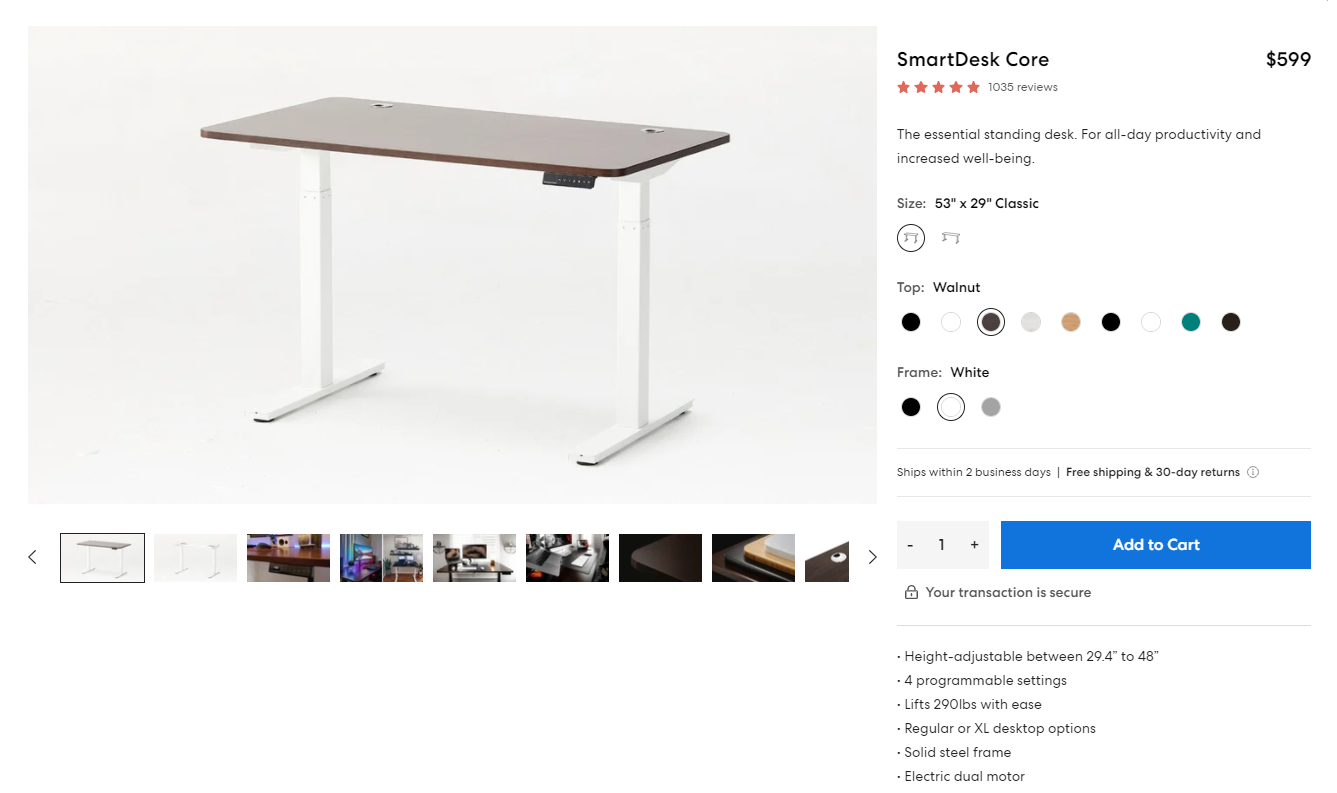Screen dimensions: 1337x793
Task: Click the quantity input field
Action: [x=942, y=545]
